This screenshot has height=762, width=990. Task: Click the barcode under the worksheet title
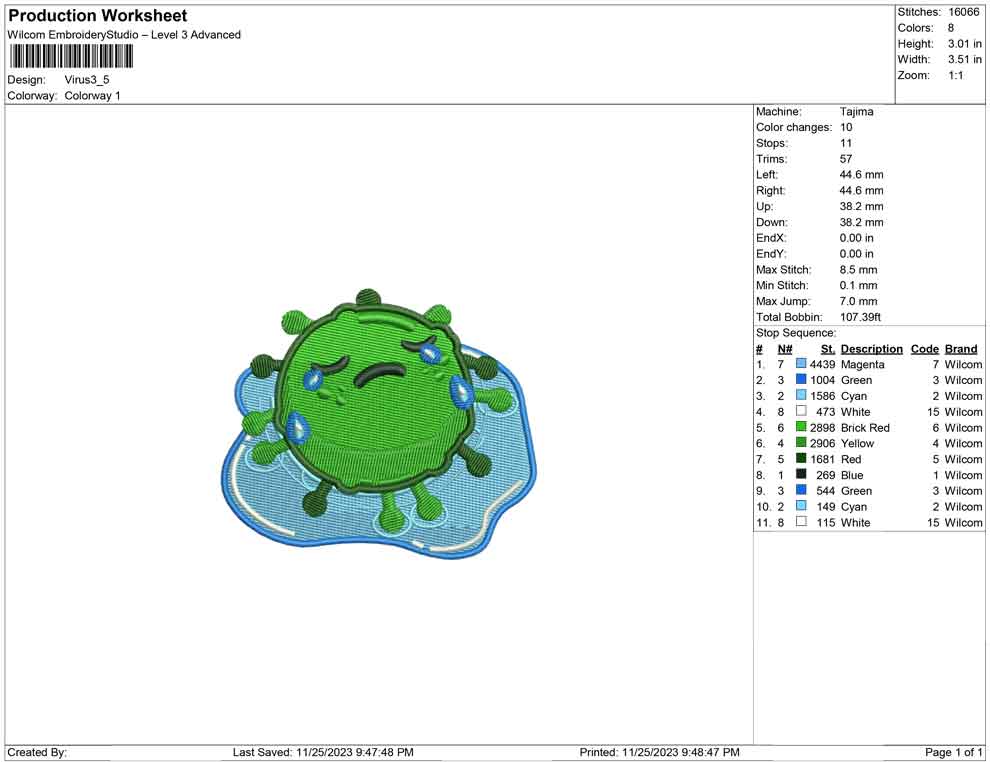pyautogui.click(x=71, y=57)
